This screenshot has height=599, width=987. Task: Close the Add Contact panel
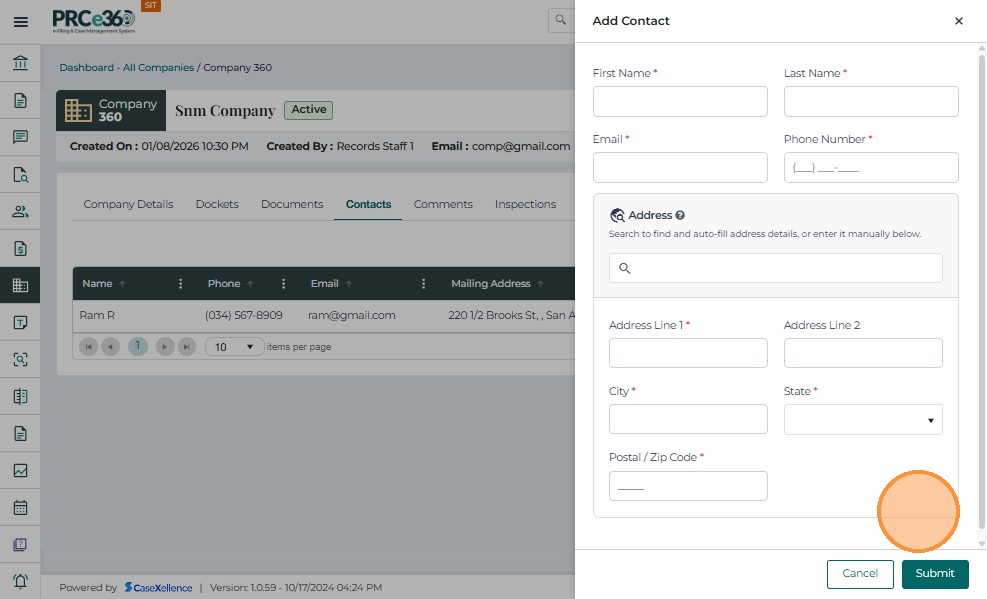(958, 21)
